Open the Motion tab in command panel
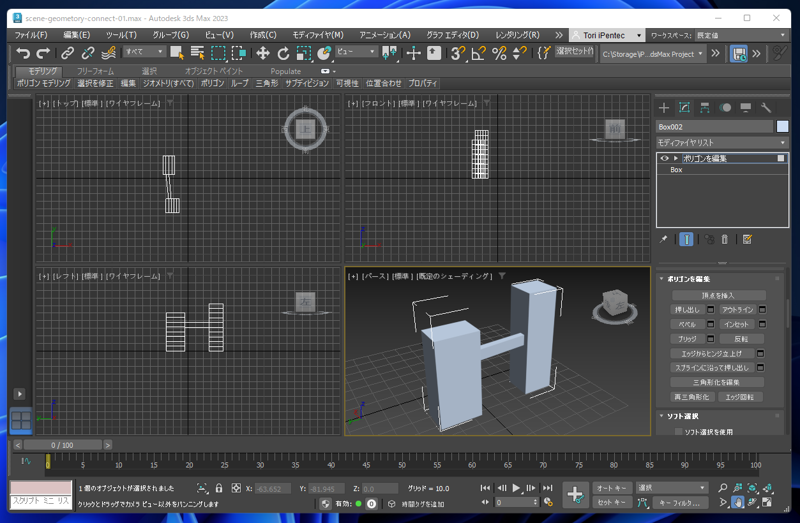The width and height of the screenshot is (800, 523). (725, 108)
